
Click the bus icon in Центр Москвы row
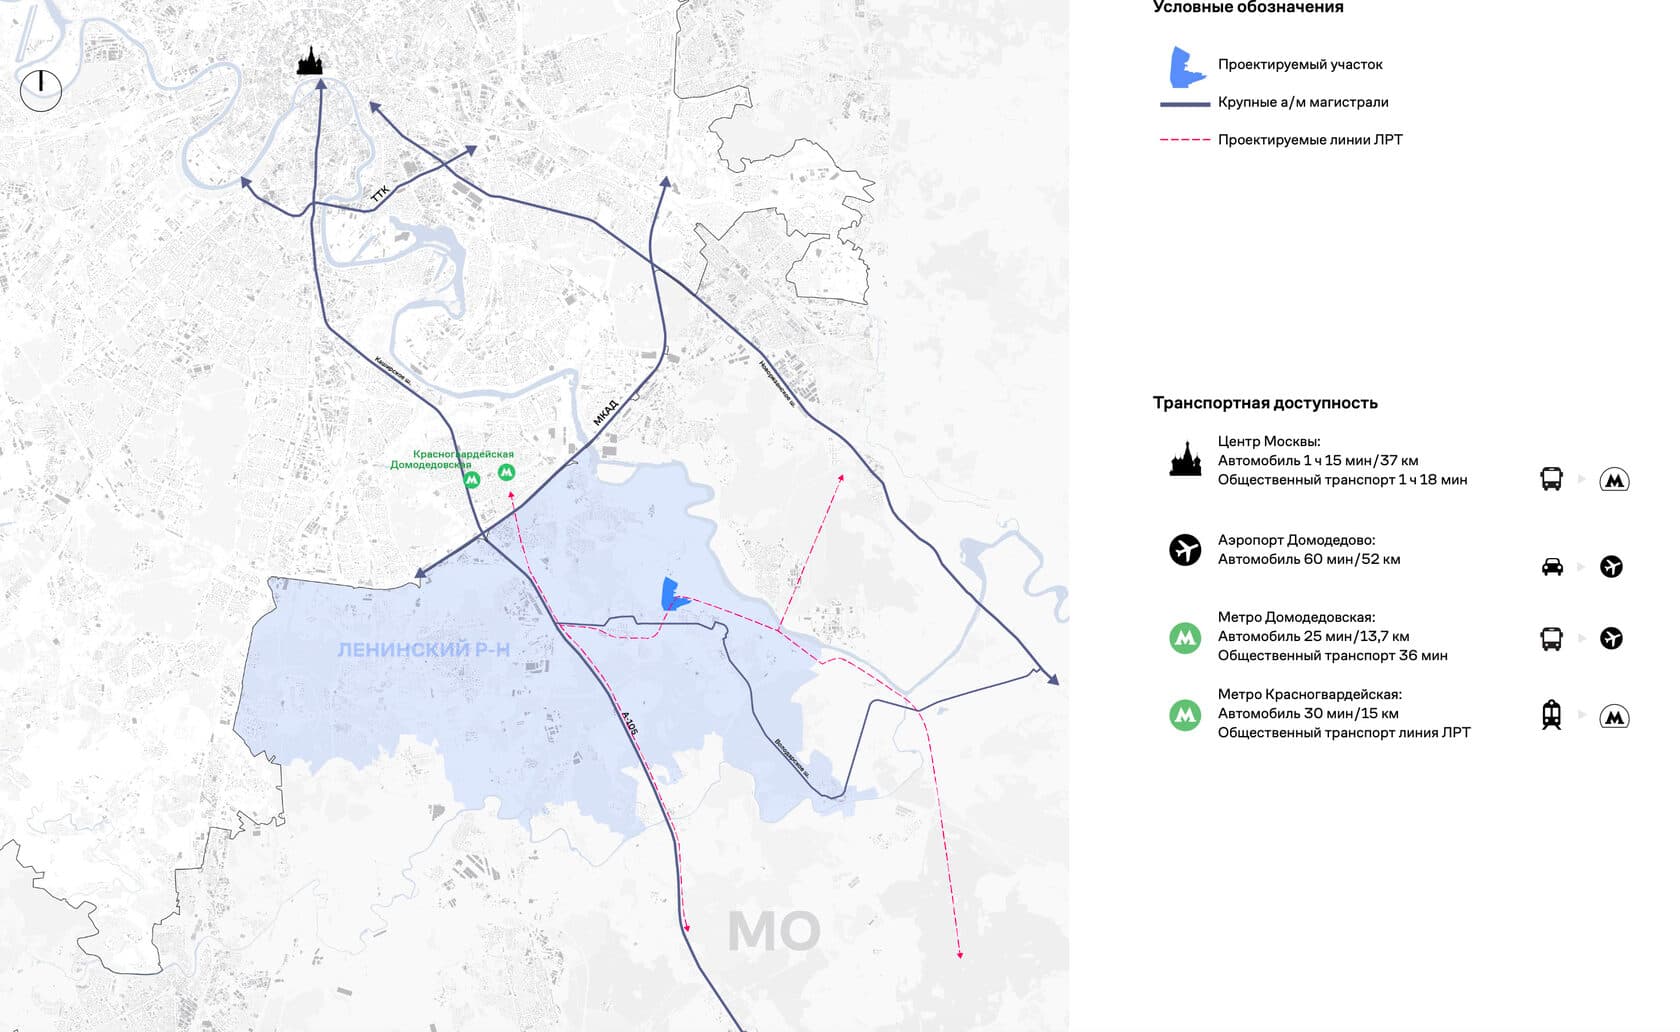pyautogui.click(x=1551, y=479)
